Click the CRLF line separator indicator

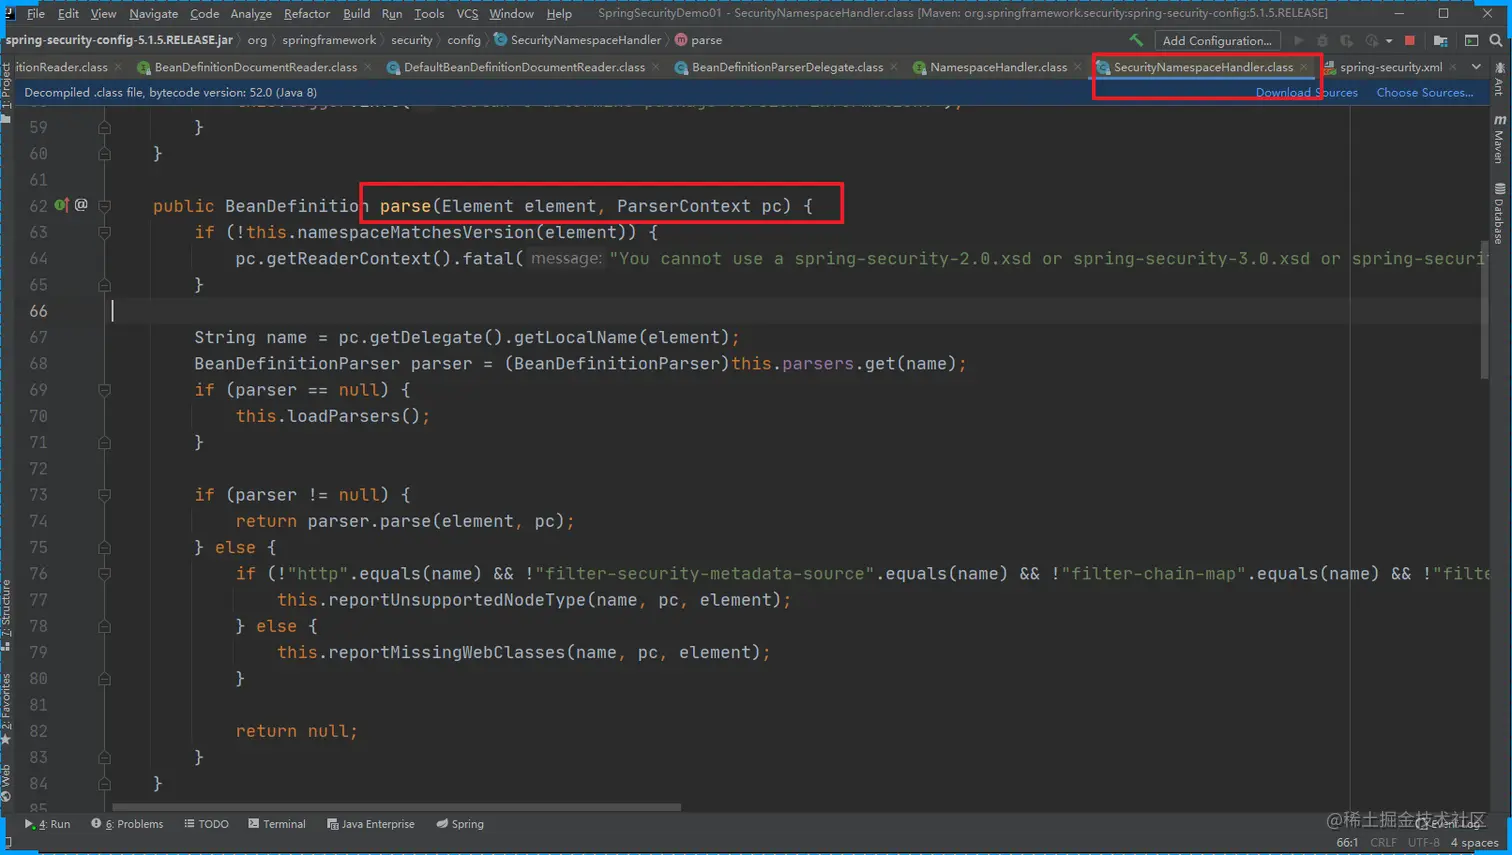(x=1383, y=842)
